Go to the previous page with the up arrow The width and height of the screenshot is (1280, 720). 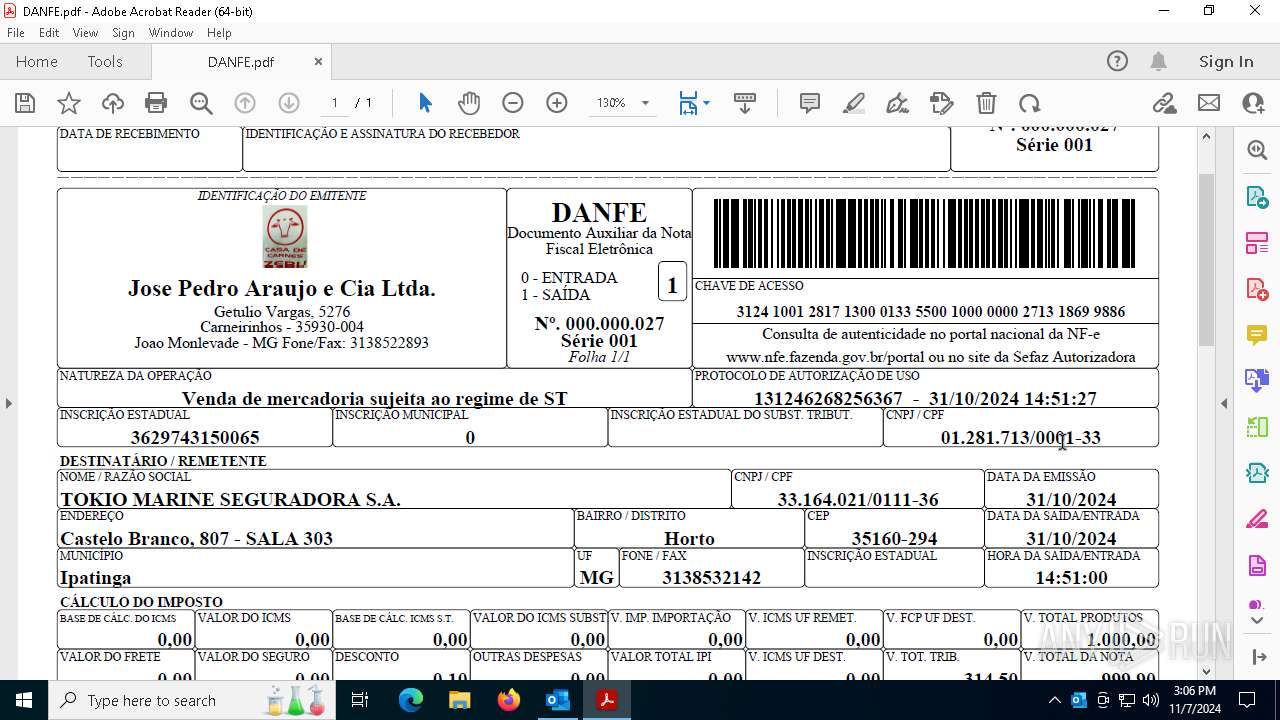pos(245,103)
